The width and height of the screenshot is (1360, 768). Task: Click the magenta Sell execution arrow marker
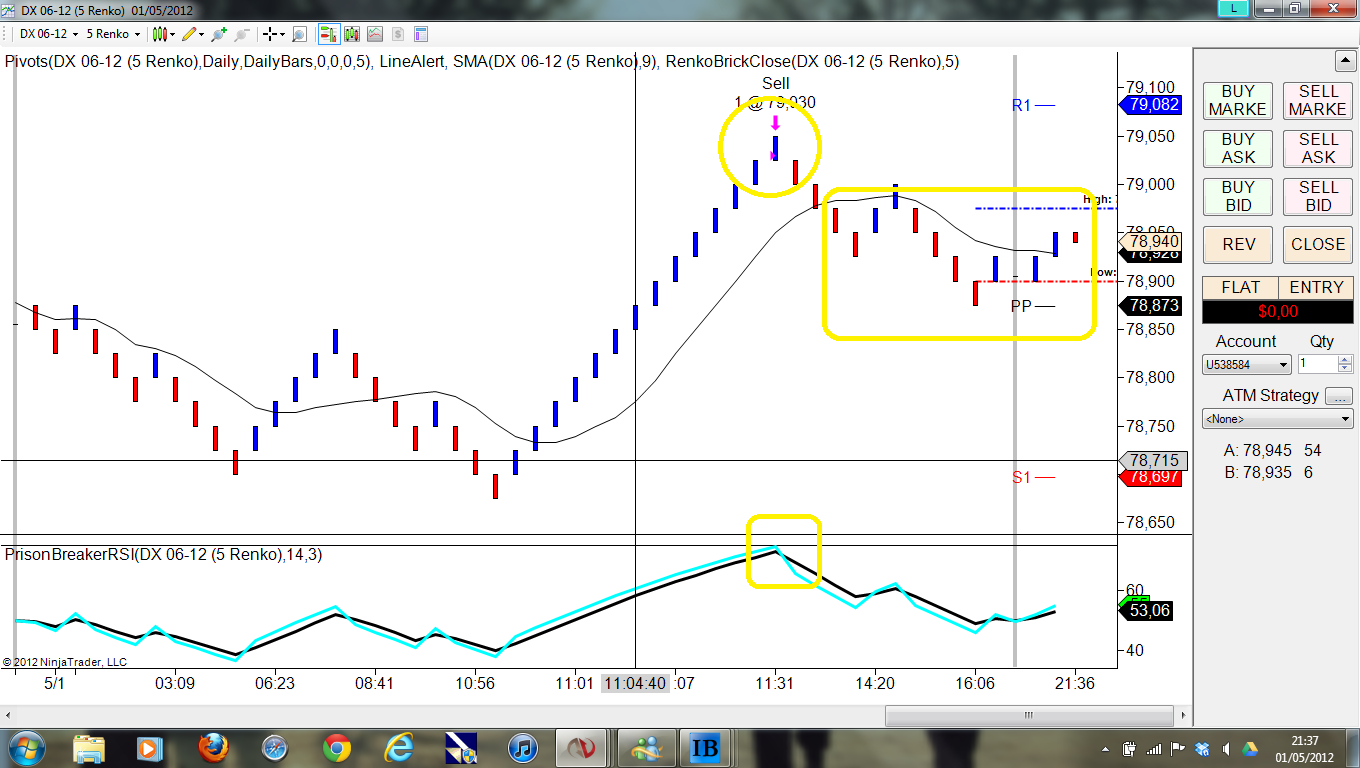click(775, 123)
